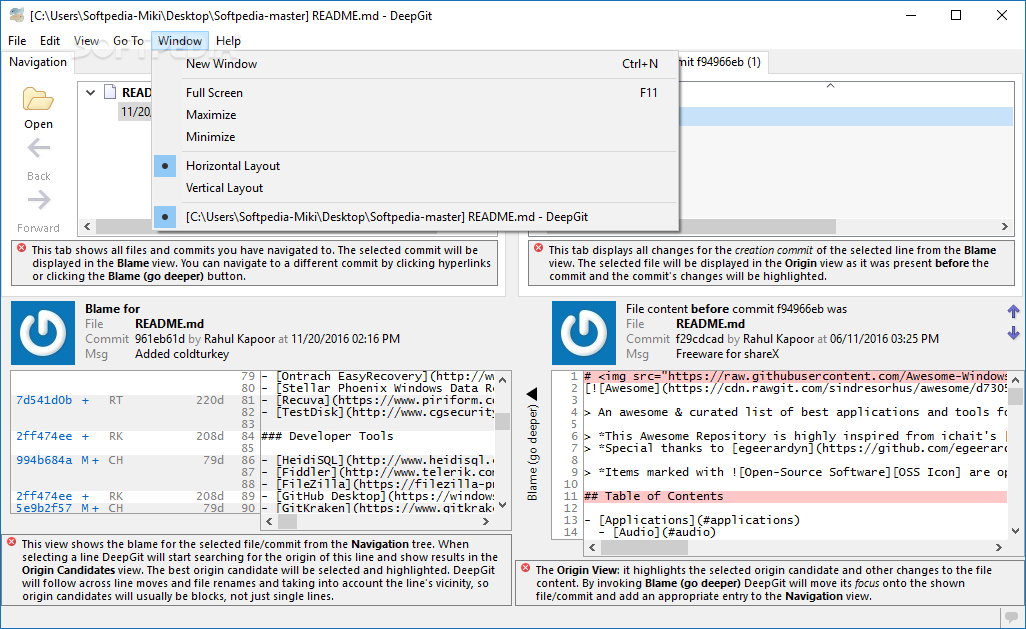Screen dimensions: 1026x629
Task: Select the '### Developer Tools' line
Action: tap(378, 436)
